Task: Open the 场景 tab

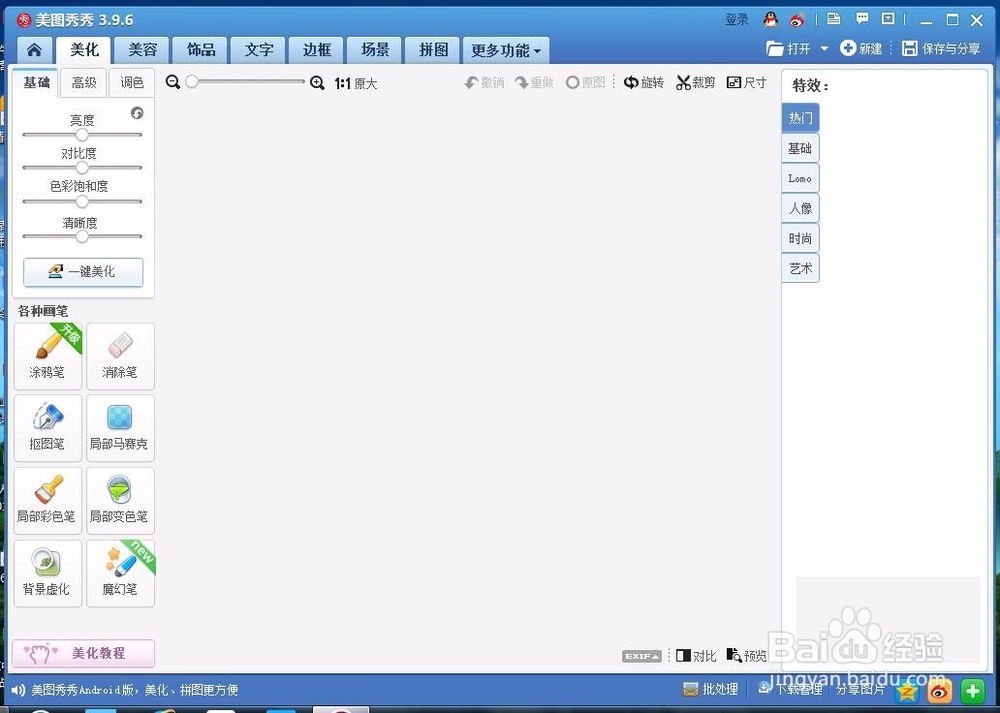Action: point(375,50)
